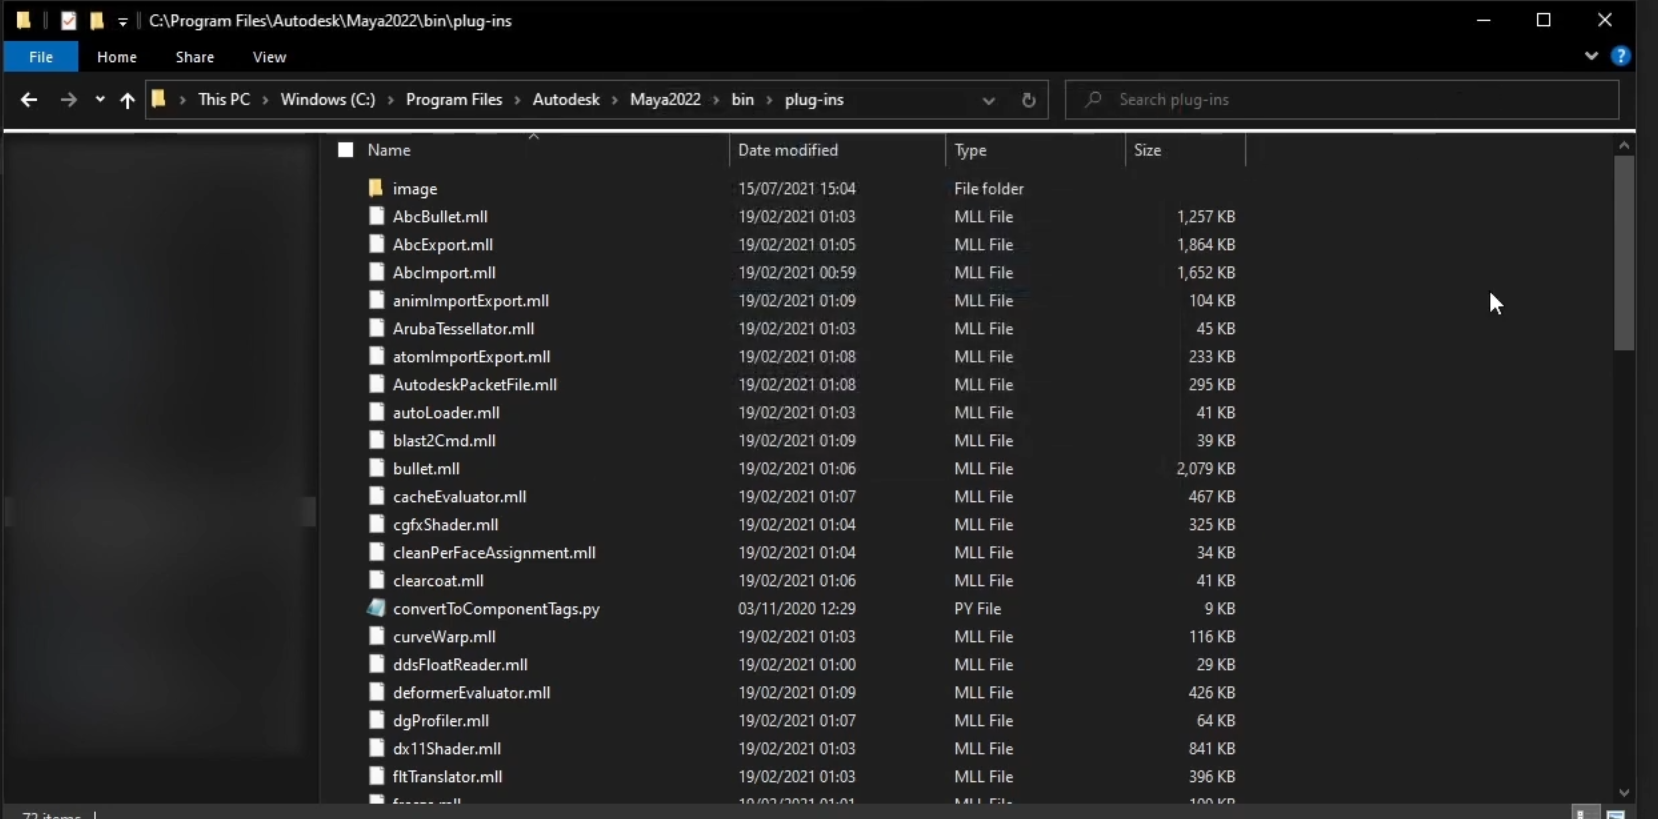Click the Forward navigation arrow
The image size is (1658, 819).
tap(68, 100)
